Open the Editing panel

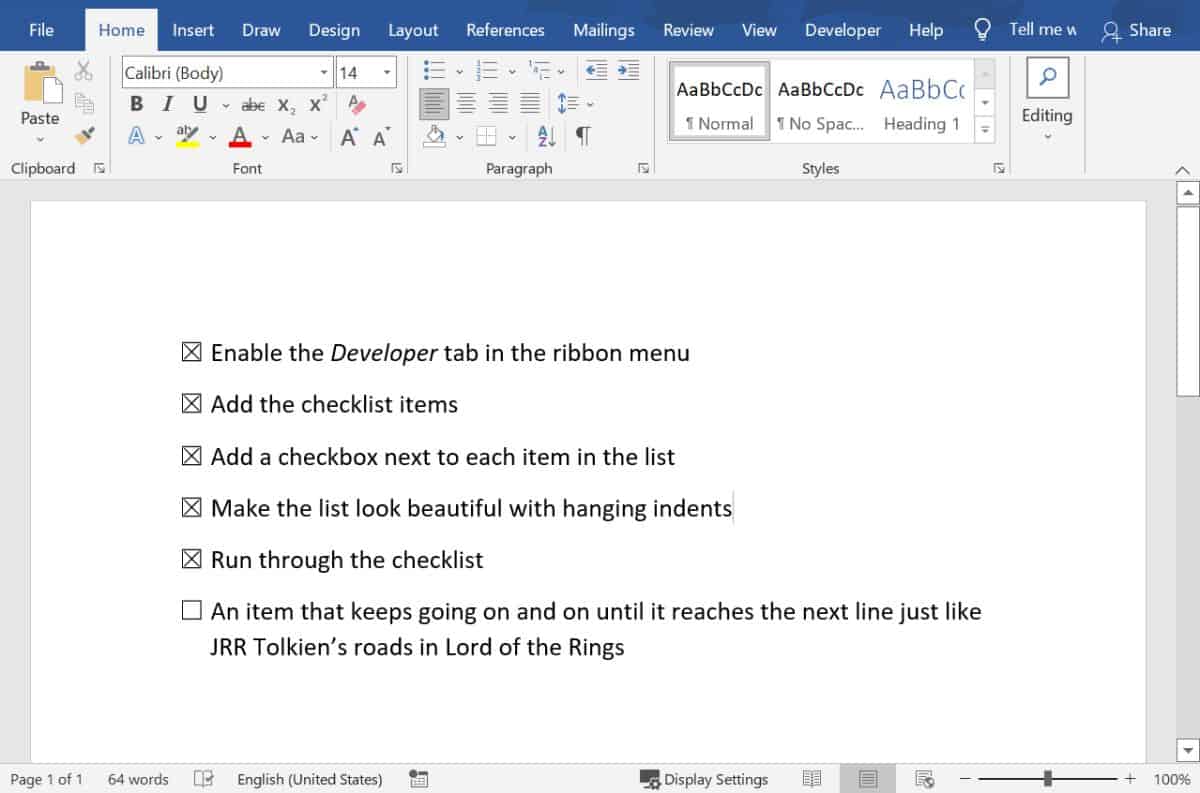(1046, 97)
